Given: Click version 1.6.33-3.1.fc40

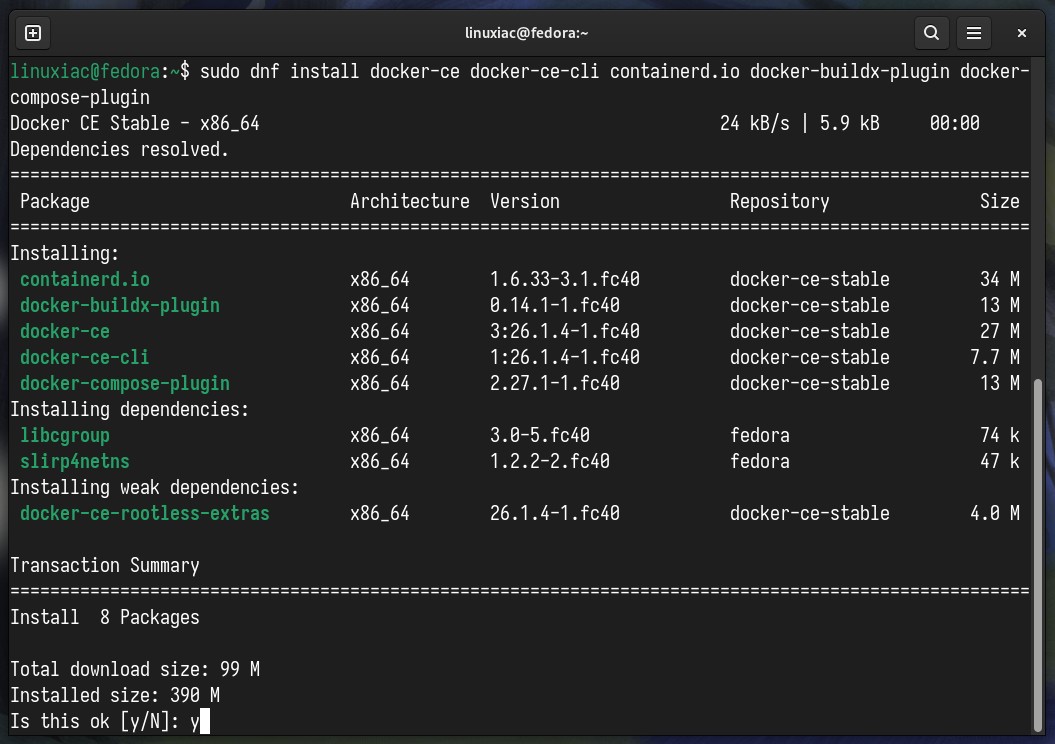Looking at the screenshot, I should [x=565, y=279].
